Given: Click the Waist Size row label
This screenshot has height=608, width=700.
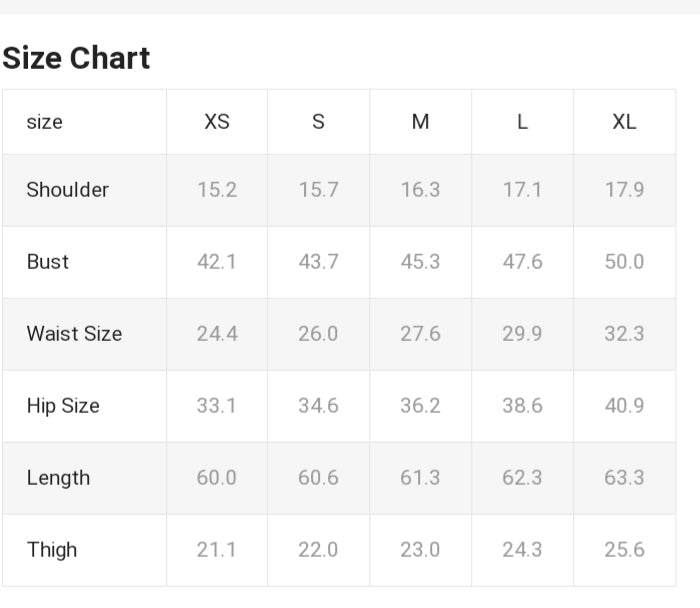Looking at the screenshot, I should coord(74,334).
